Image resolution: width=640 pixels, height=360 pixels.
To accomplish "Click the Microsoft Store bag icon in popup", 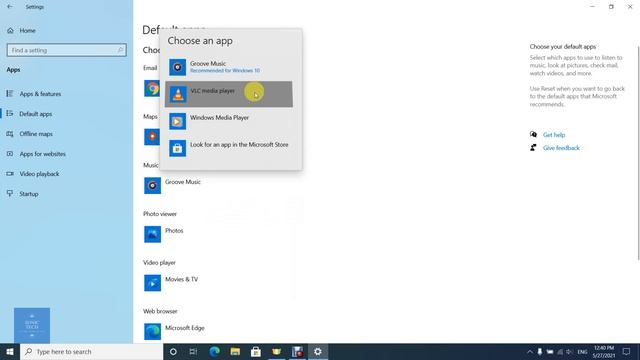I will (178, 148).
